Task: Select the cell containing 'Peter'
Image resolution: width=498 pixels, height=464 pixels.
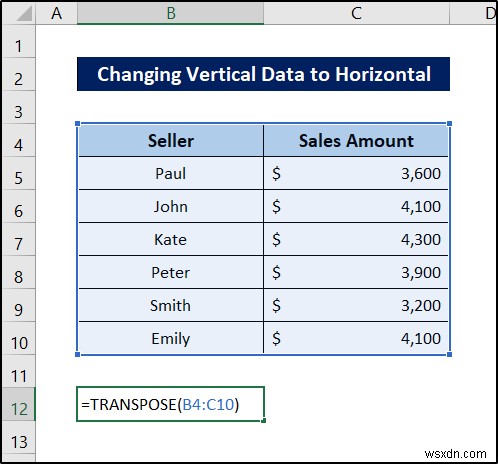Action: [x=171, y=272]
